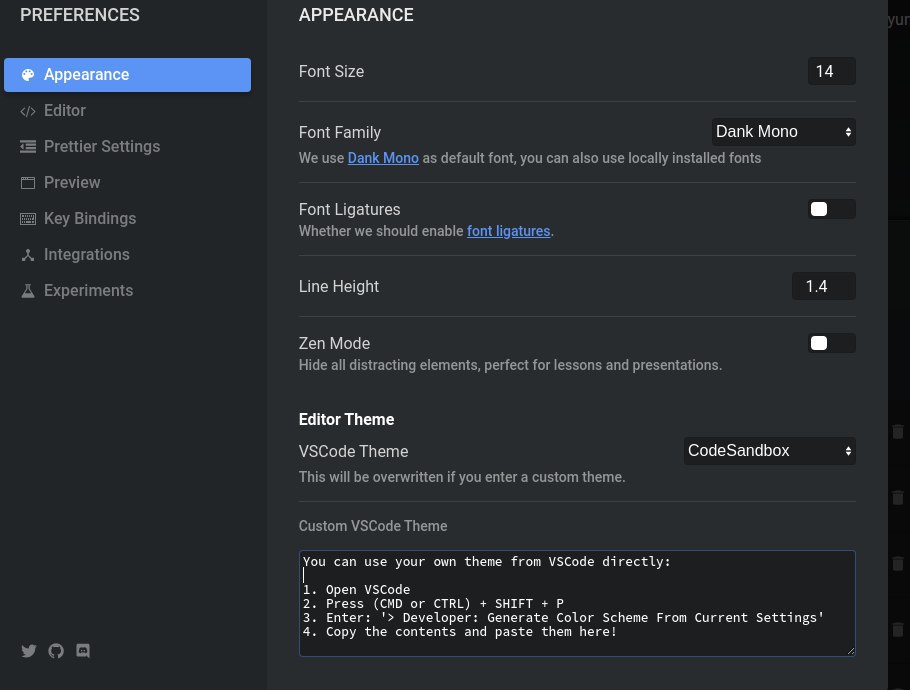Click the Line Height input field
Screen dimensions: 910x690
point(824,286)
